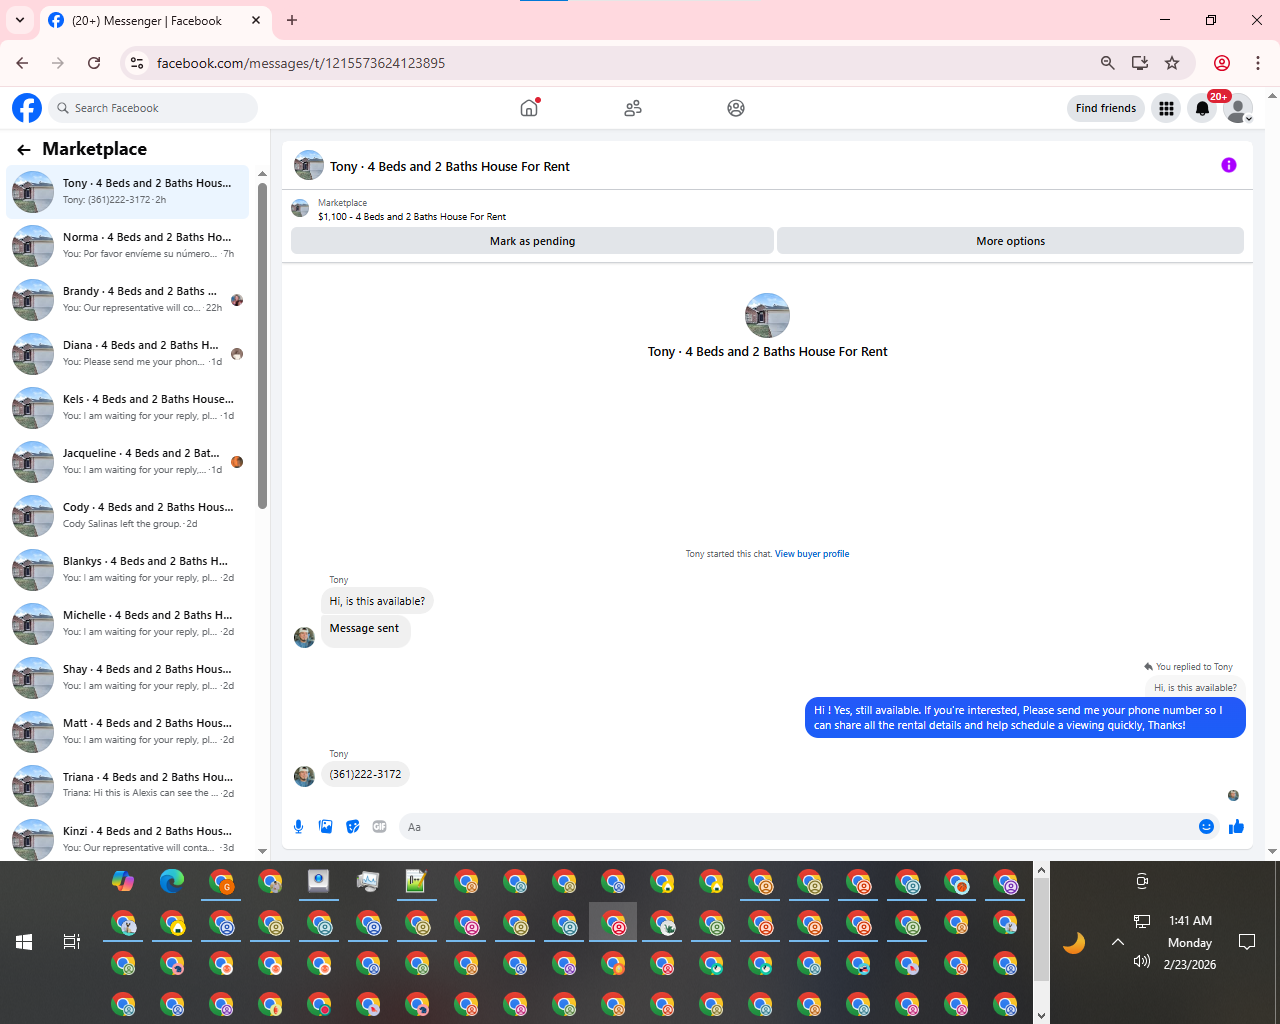1280x1024 pixels.
Task: Open a new Chrome tab
Action: pos(292,20)
